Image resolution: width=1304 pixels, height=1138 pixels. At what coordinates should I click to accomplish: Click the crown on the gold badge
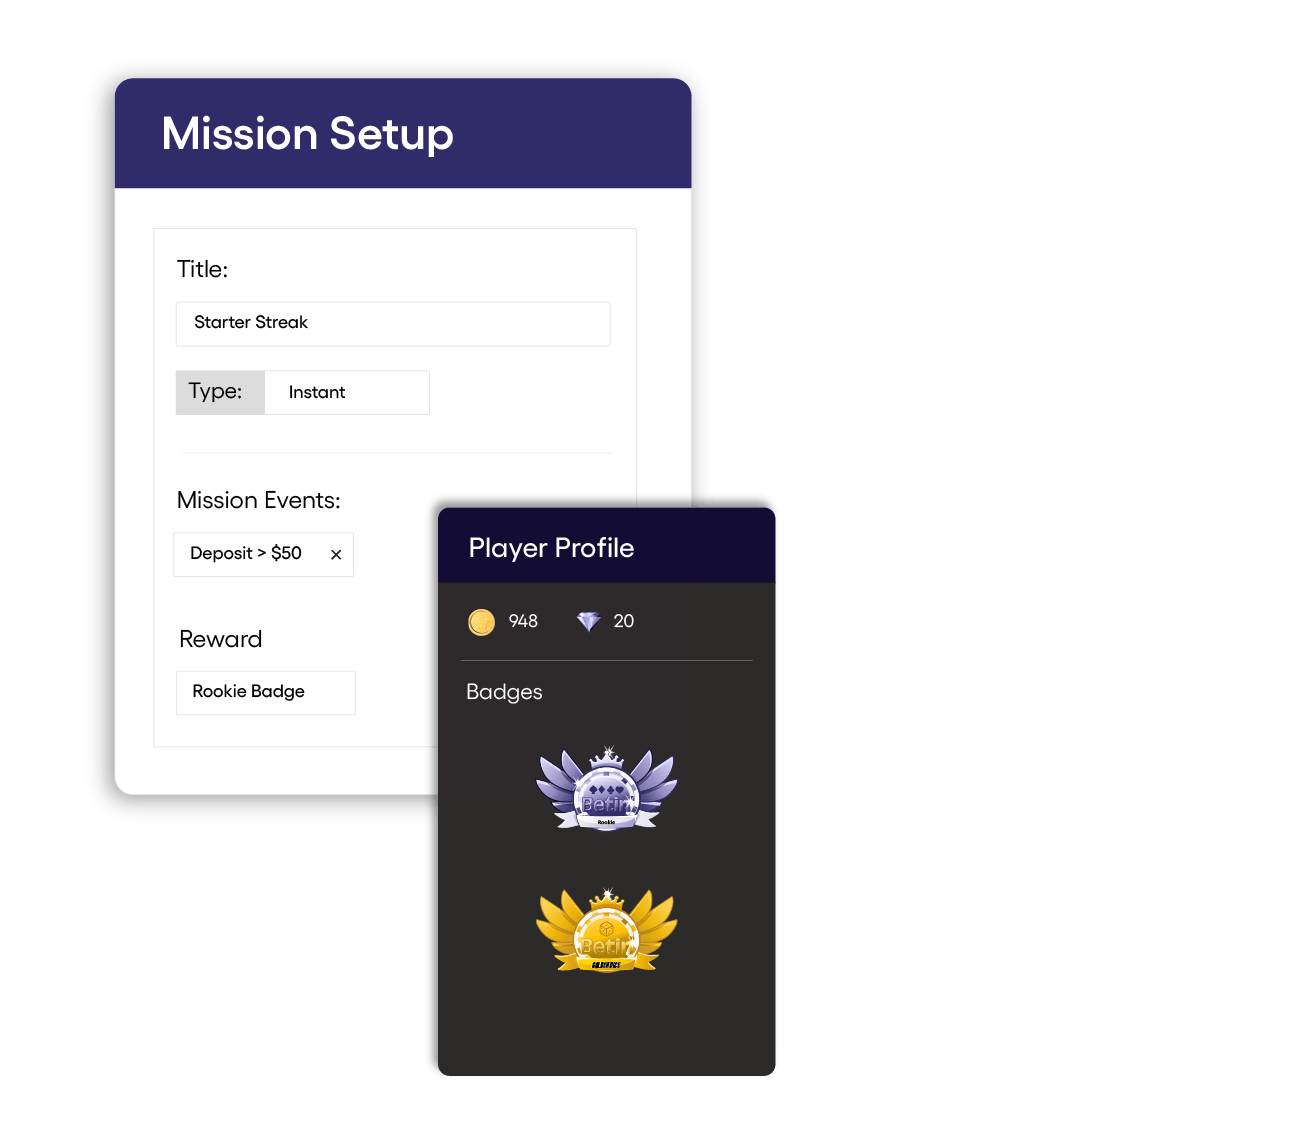[607, 899]
